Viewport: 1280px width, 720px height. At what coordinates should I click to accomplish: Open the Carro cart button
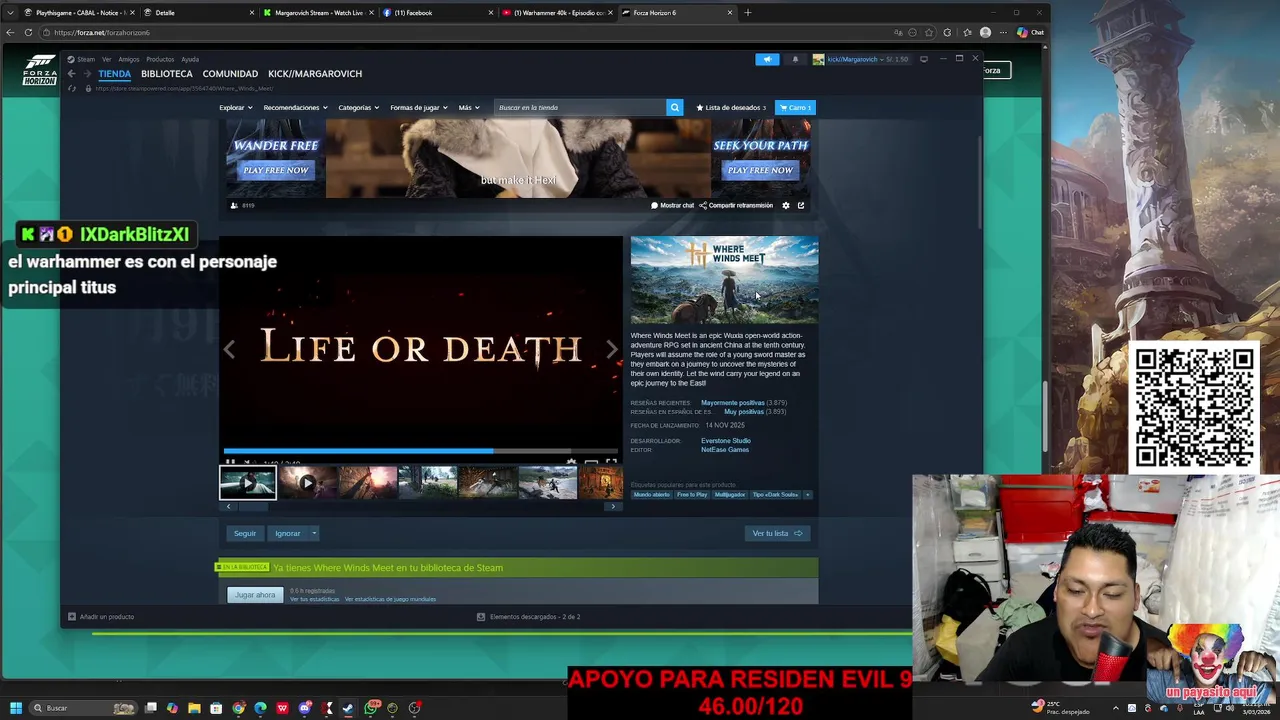[x=795, y=107]
